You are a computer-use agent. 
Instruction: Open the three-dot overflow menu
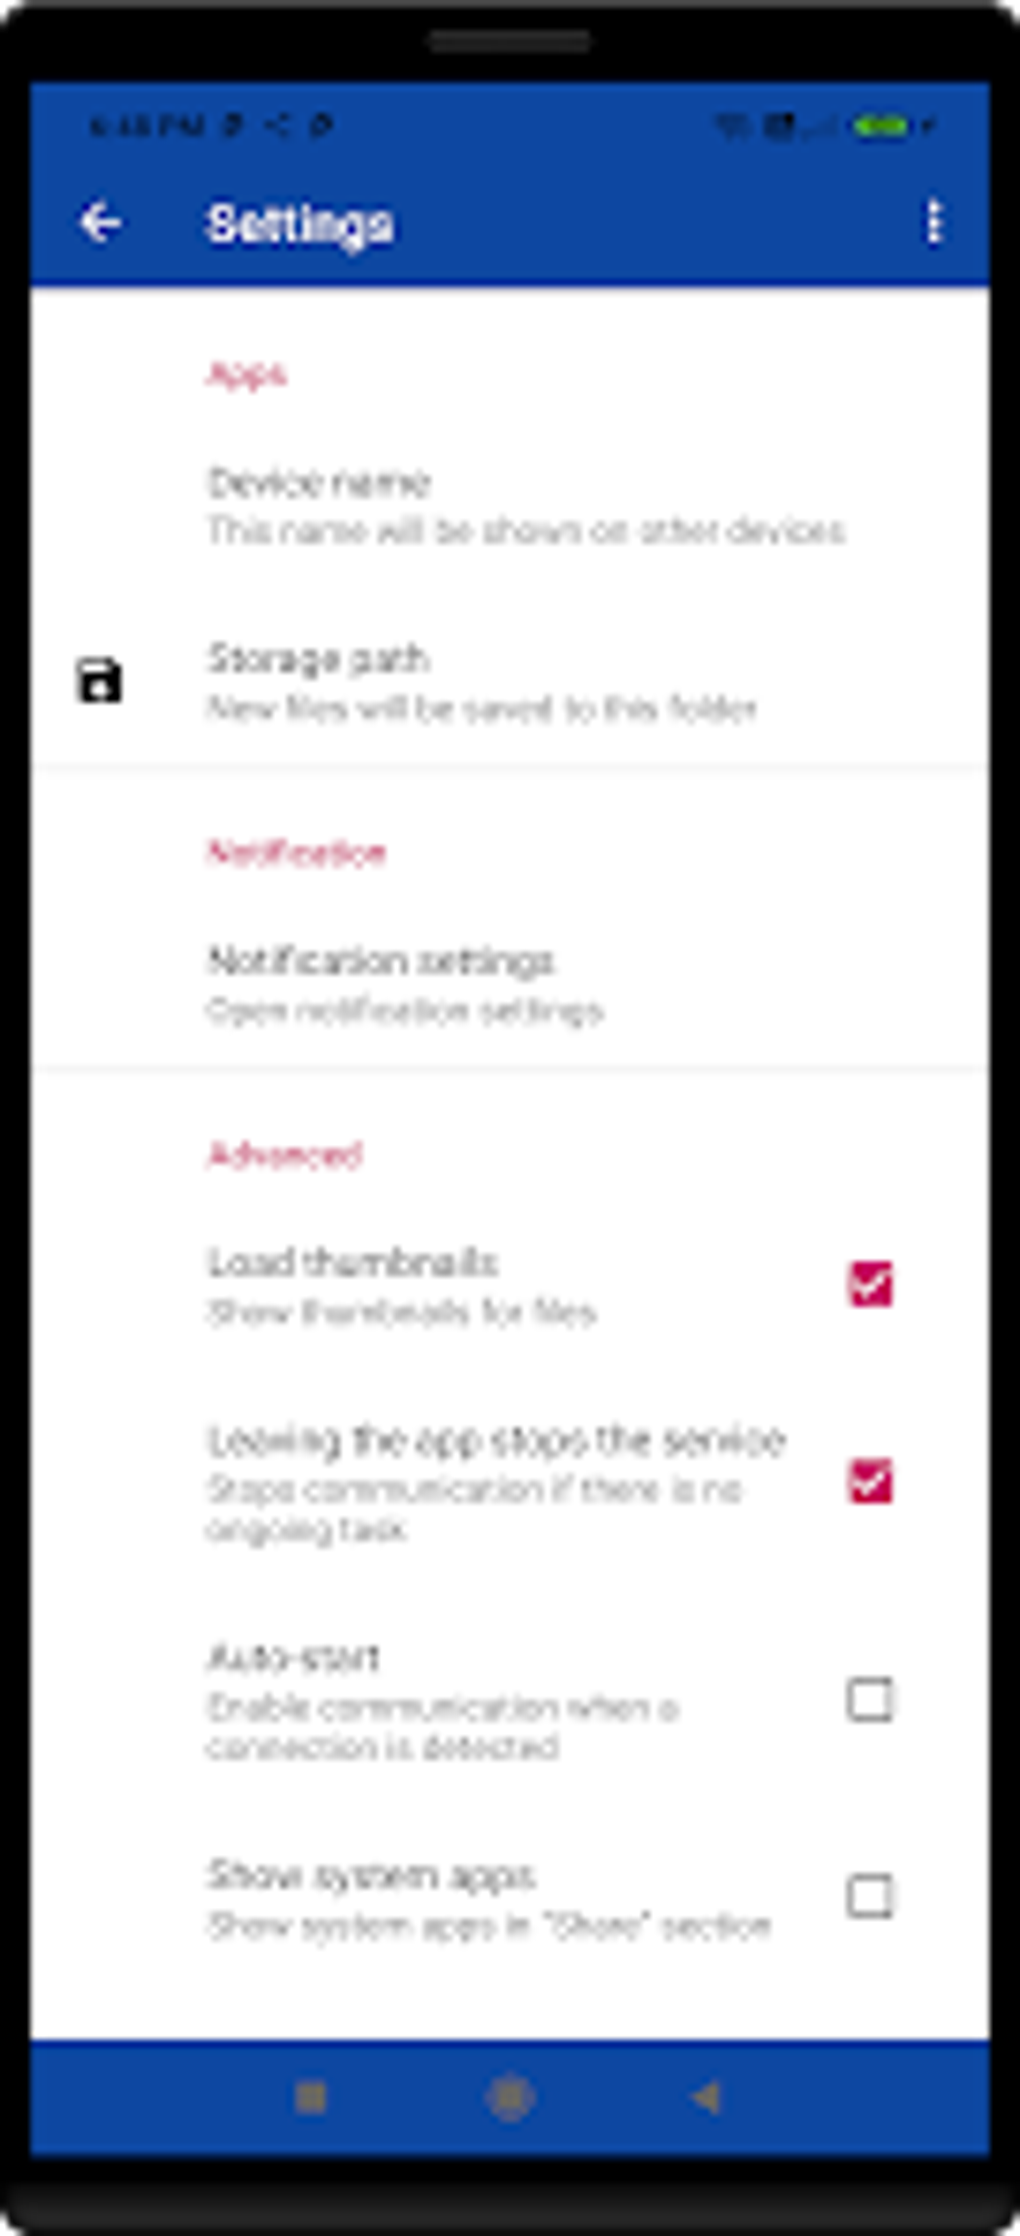(934, 222)
